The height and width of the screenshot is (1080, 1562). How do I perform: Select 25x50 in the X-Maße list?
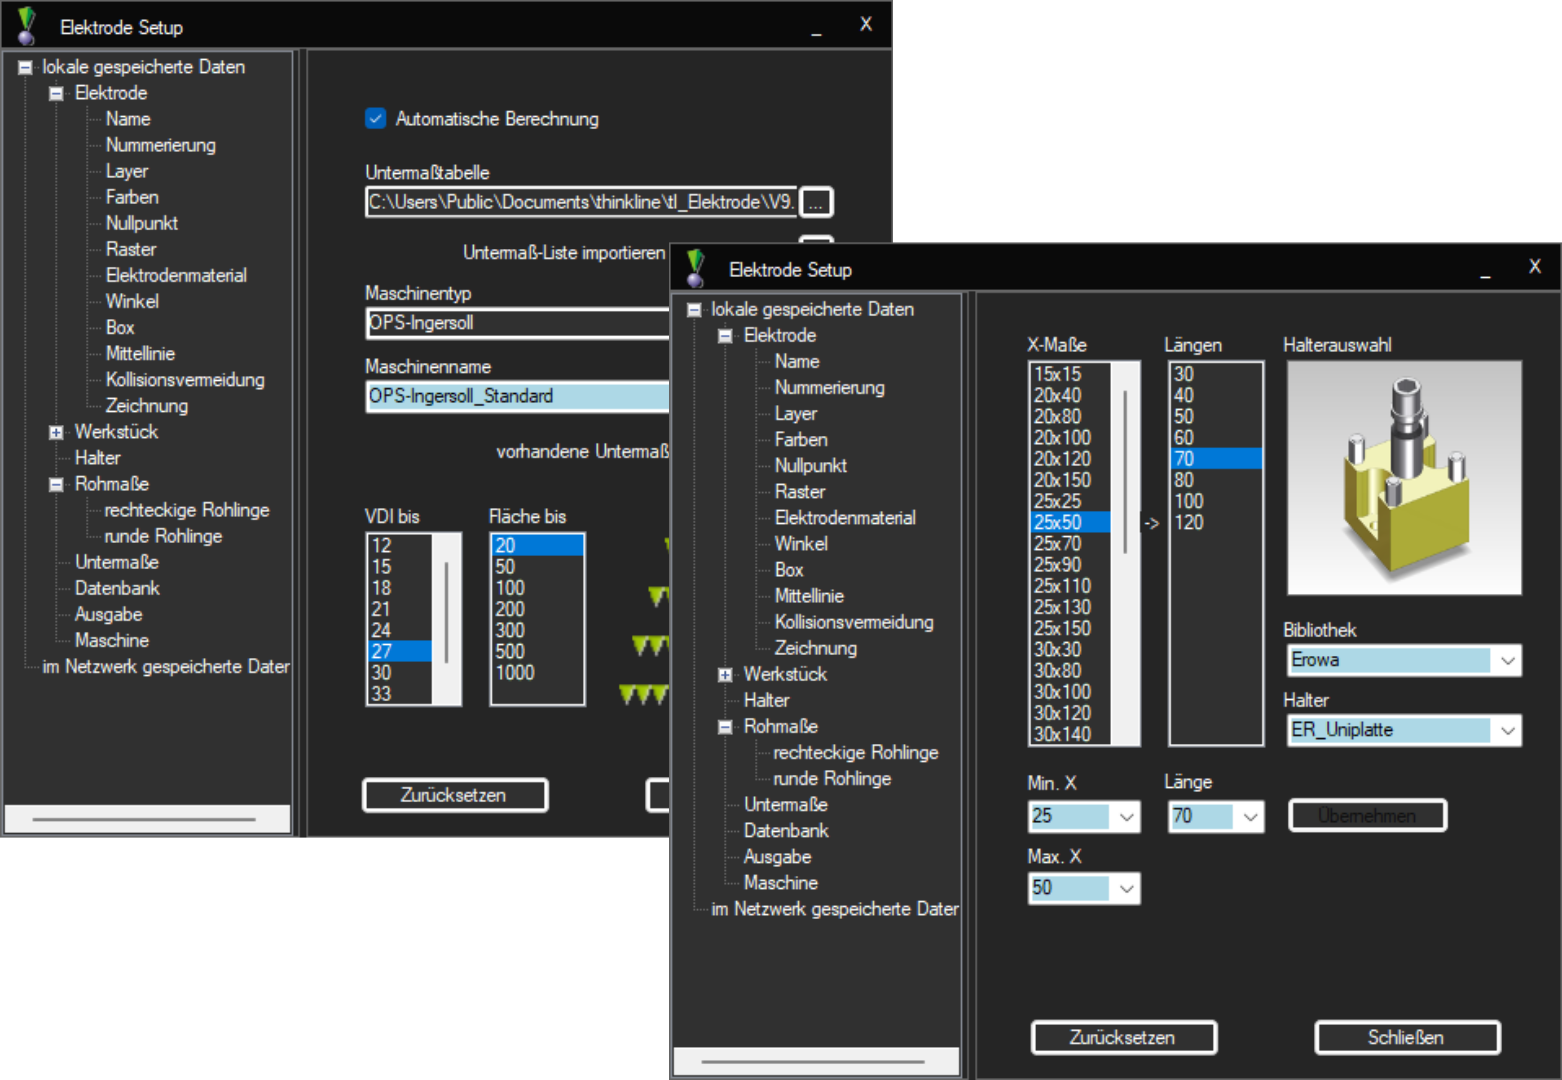1071,522
